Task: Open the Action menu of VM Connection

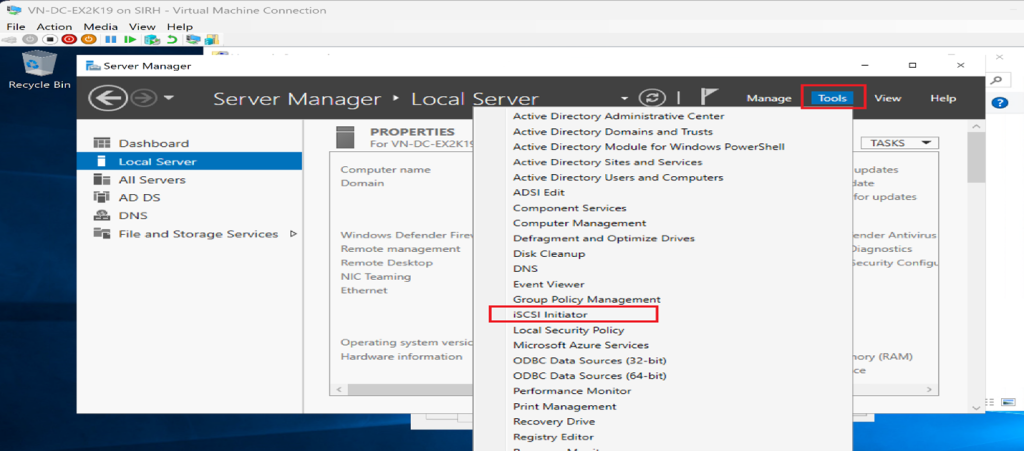Action: click(54, 26)
